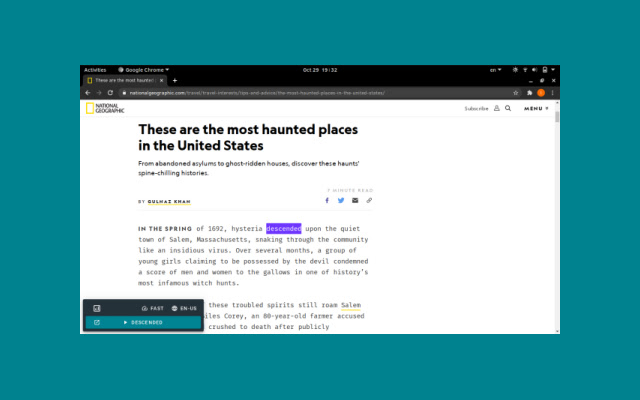
Task: Open the Salem hyperlink in the article
Action: pos(351,305)
